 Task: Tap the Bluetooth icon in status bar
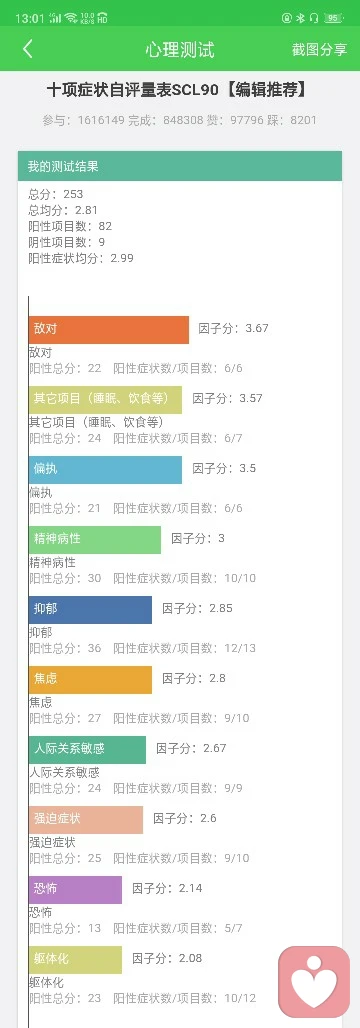coord(300,18)
